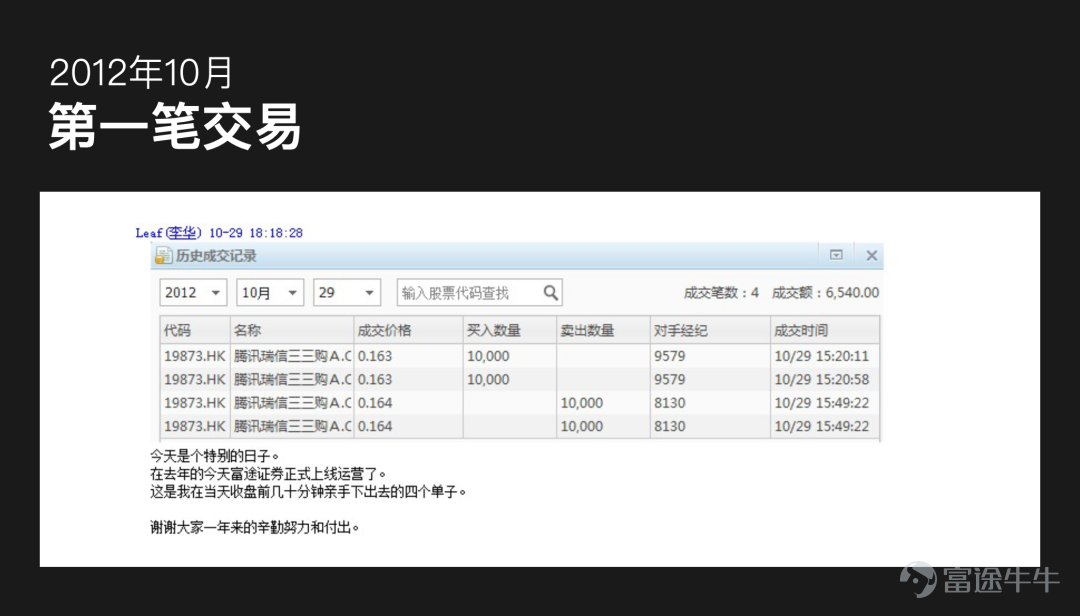
Task: Click the Leaf (李华) sender name
Action: pos(169,233)
